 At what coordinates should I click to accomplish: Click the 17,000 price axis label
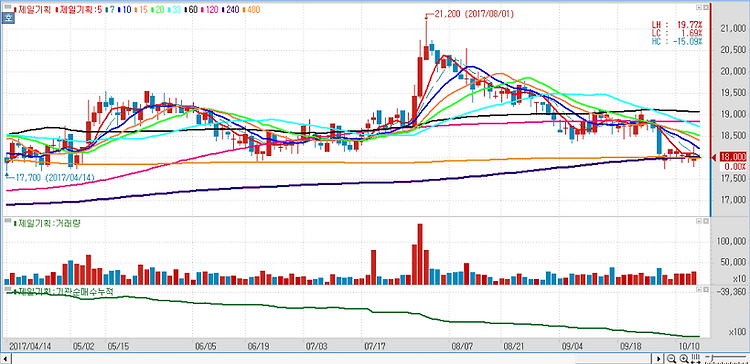732,200
